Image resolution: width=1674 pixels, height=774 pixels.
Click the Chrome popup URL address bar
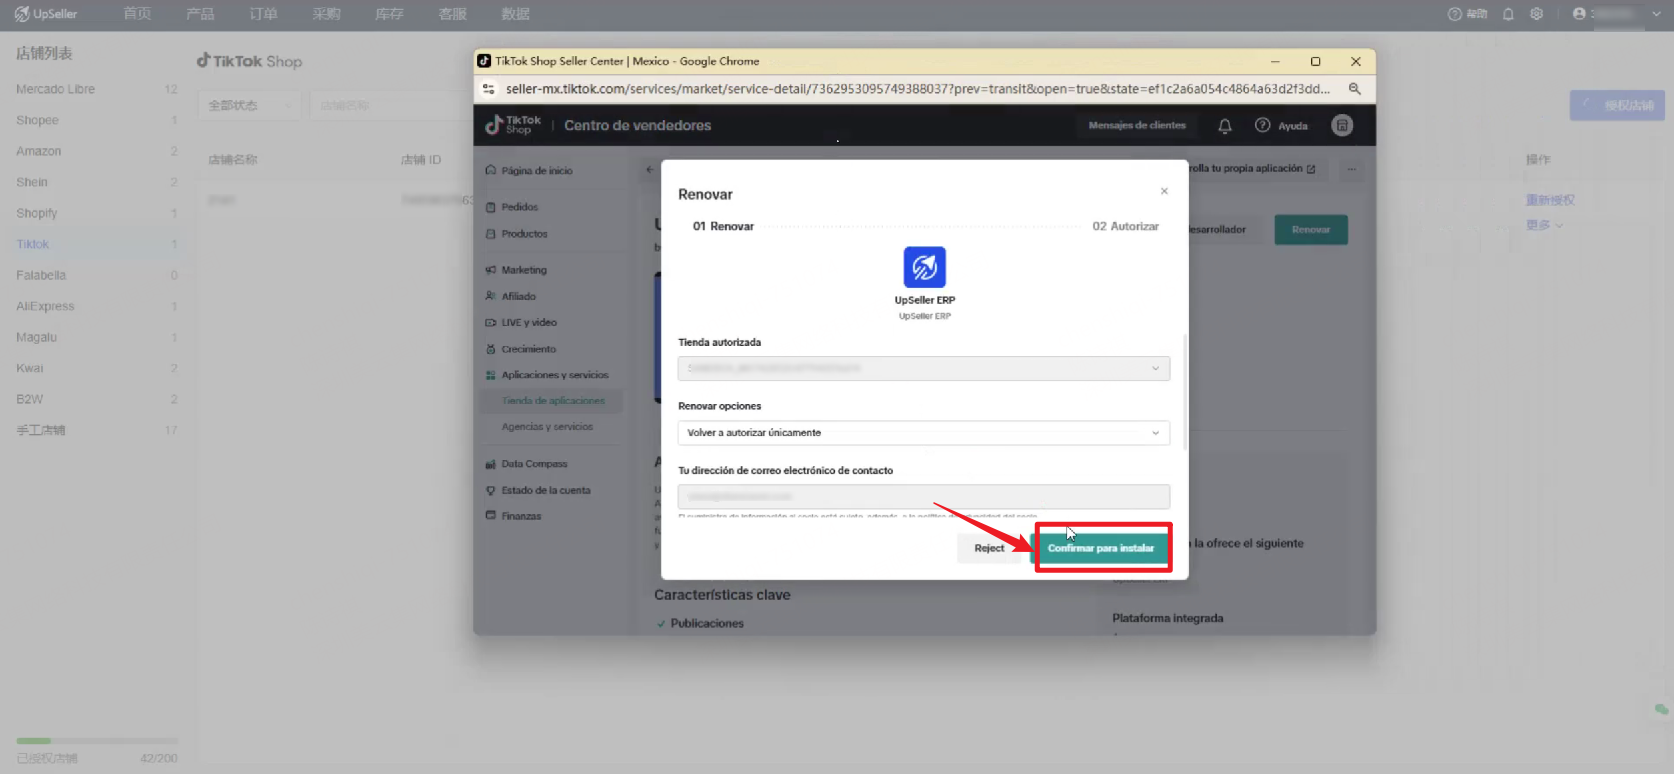(x=917, y=89)
